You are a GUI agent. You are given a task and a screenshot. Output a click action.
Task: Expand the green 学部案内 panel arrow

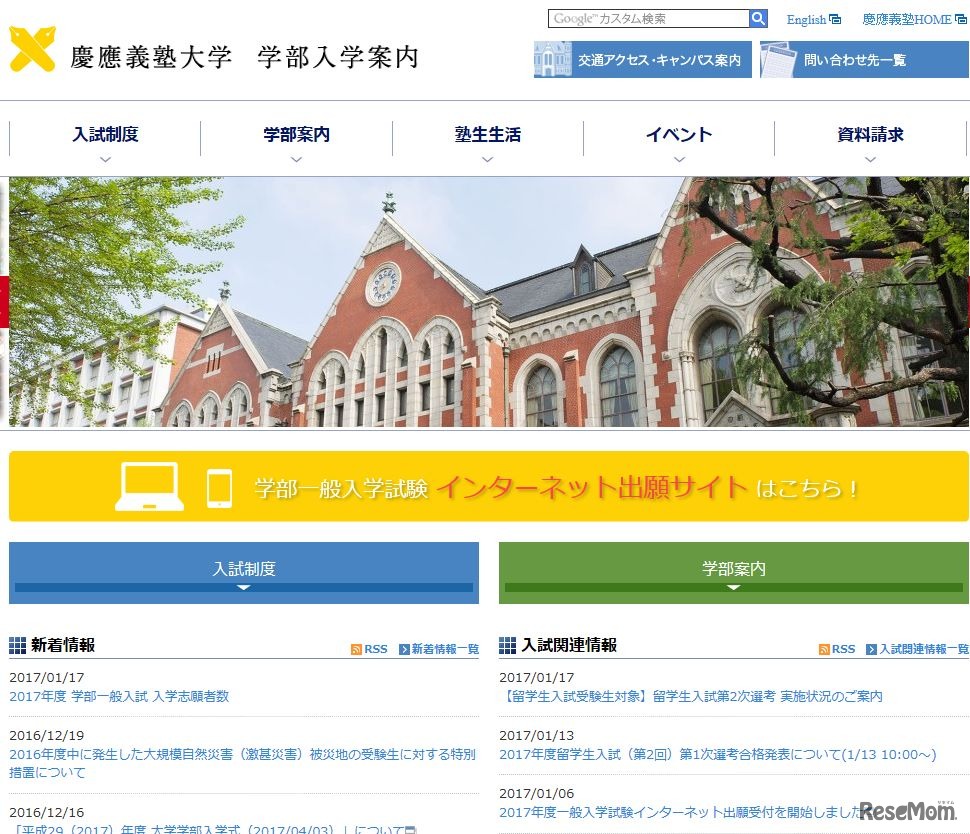click(x=734, y=587)
